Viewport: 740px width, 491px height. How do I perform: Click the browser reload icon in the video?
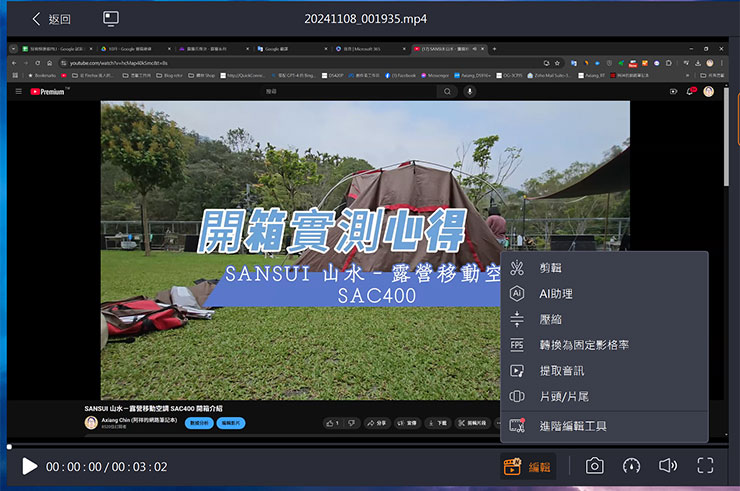tap(37, 63)
